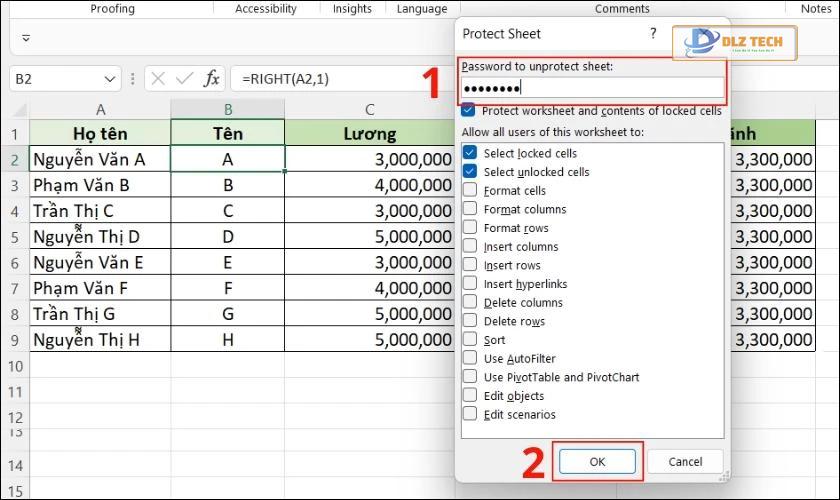The width and height of the screenshot is (840, 500).
Task: Click the formula bar enter checkmark icon
Action: (x=184, y=79)
